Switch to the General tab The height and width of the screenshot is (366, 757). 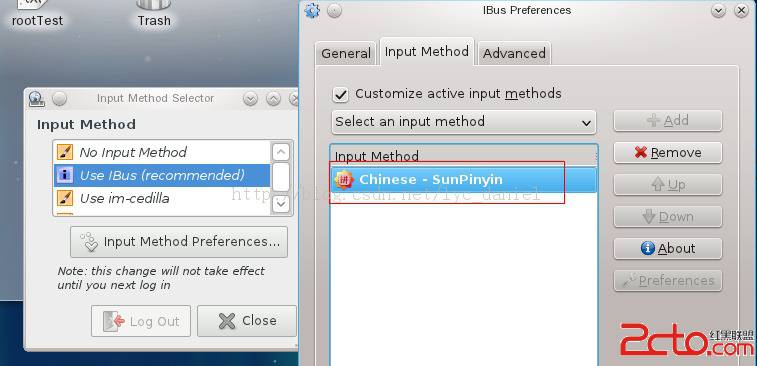346,53
